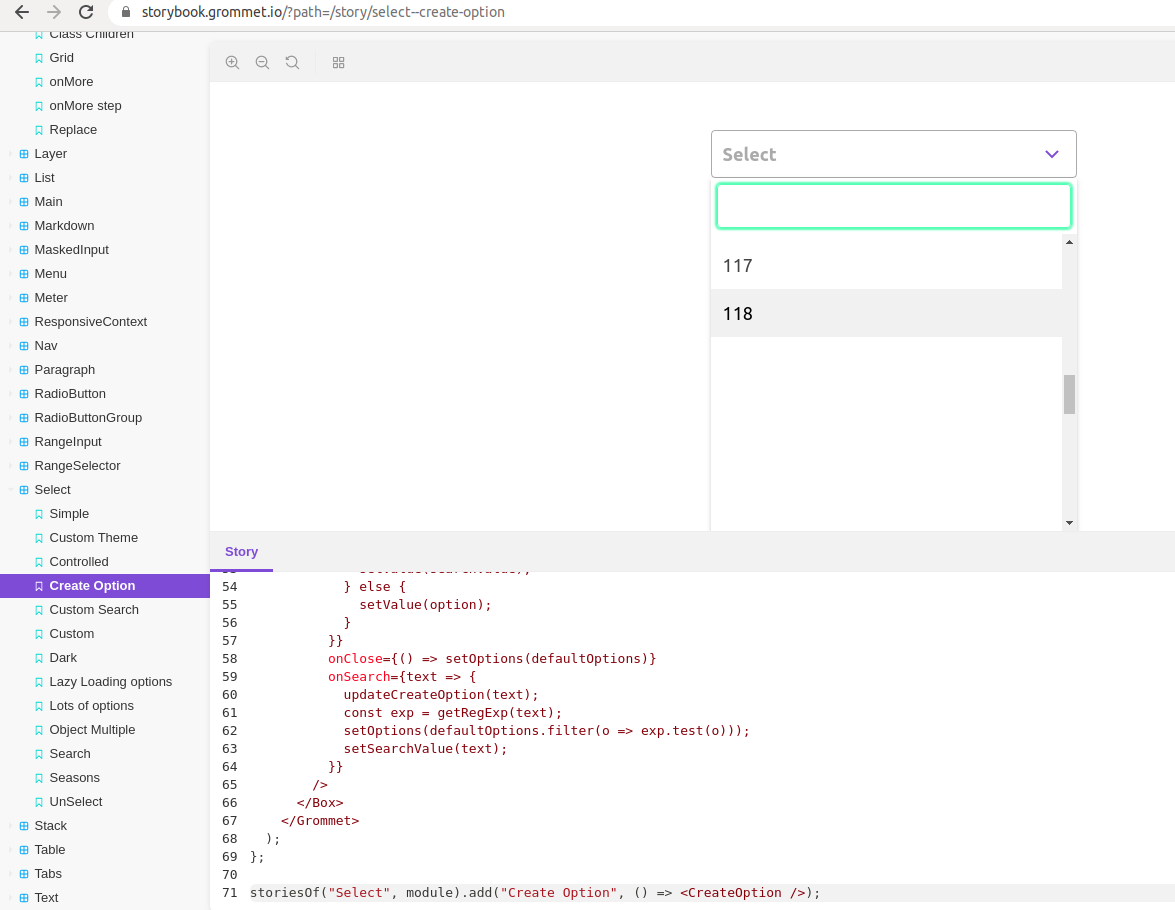Zoom in on the story canvas
The width and height of the screenshot is (1175, 910).
(232, 63)
